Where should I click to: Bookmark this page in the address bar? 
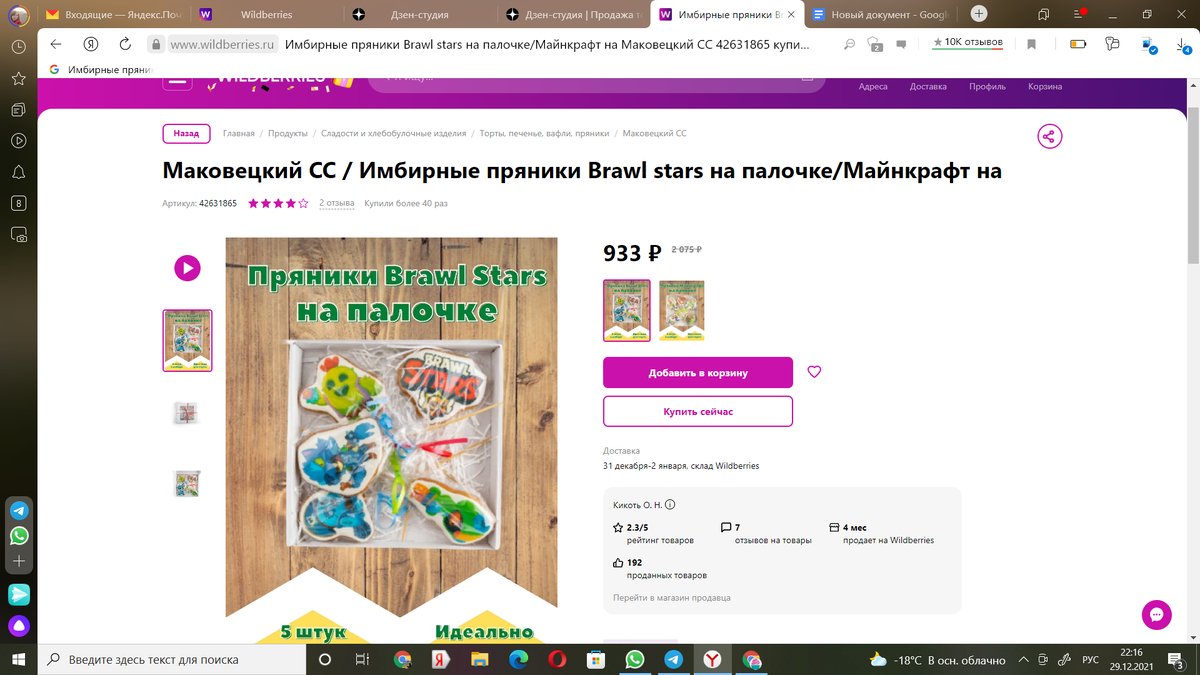[1031, 44]
